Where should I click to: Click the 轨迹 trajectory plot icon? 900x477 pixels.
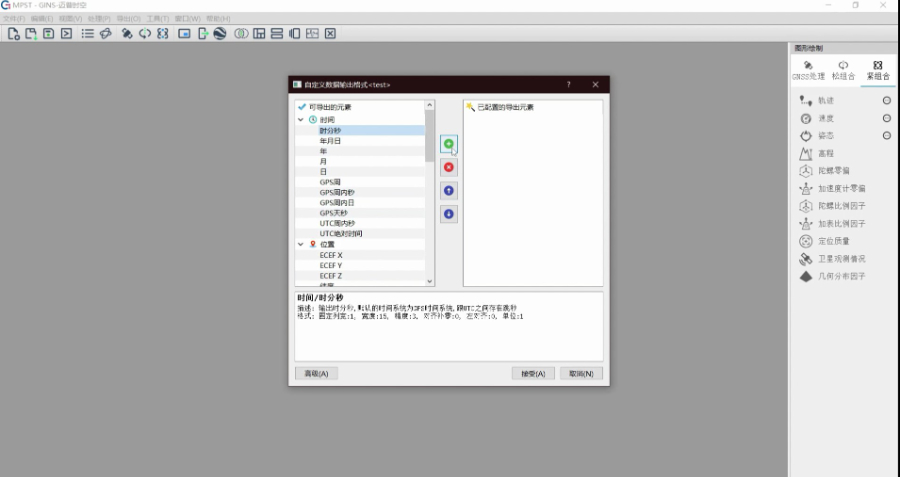806,101
